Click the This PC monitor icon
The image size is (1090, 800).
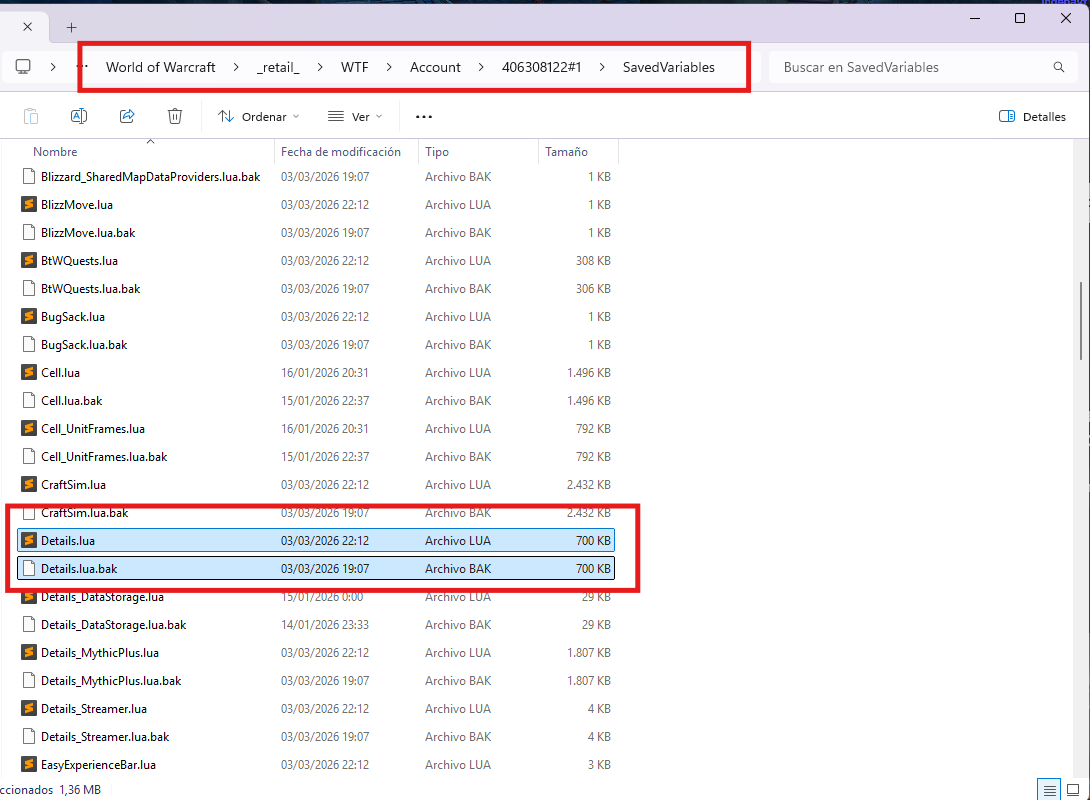point(23,67)
